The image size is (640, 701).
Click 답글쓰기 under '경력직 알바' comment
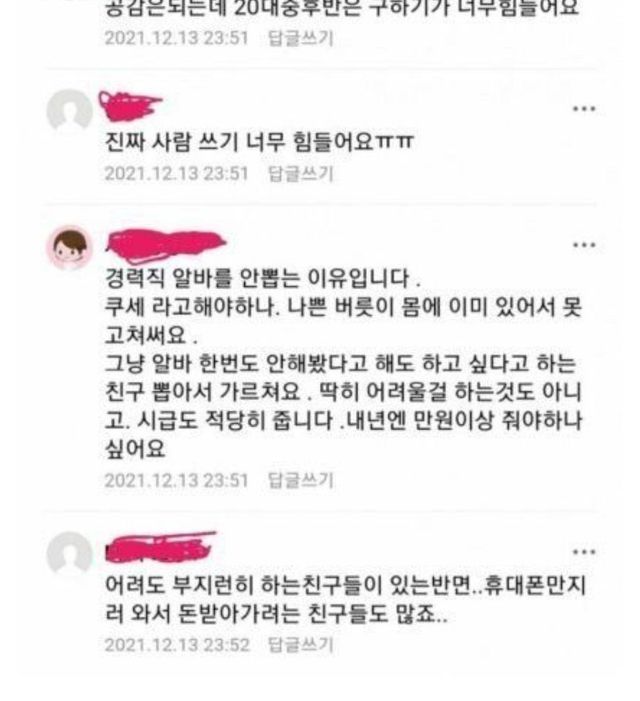pos(300,481)
